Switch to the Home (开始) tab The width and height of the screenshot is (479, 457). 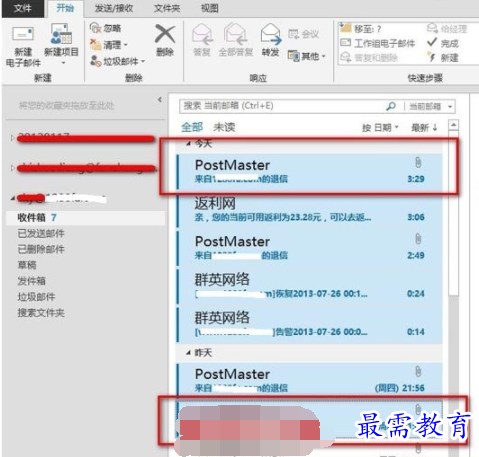coord(65,8)
